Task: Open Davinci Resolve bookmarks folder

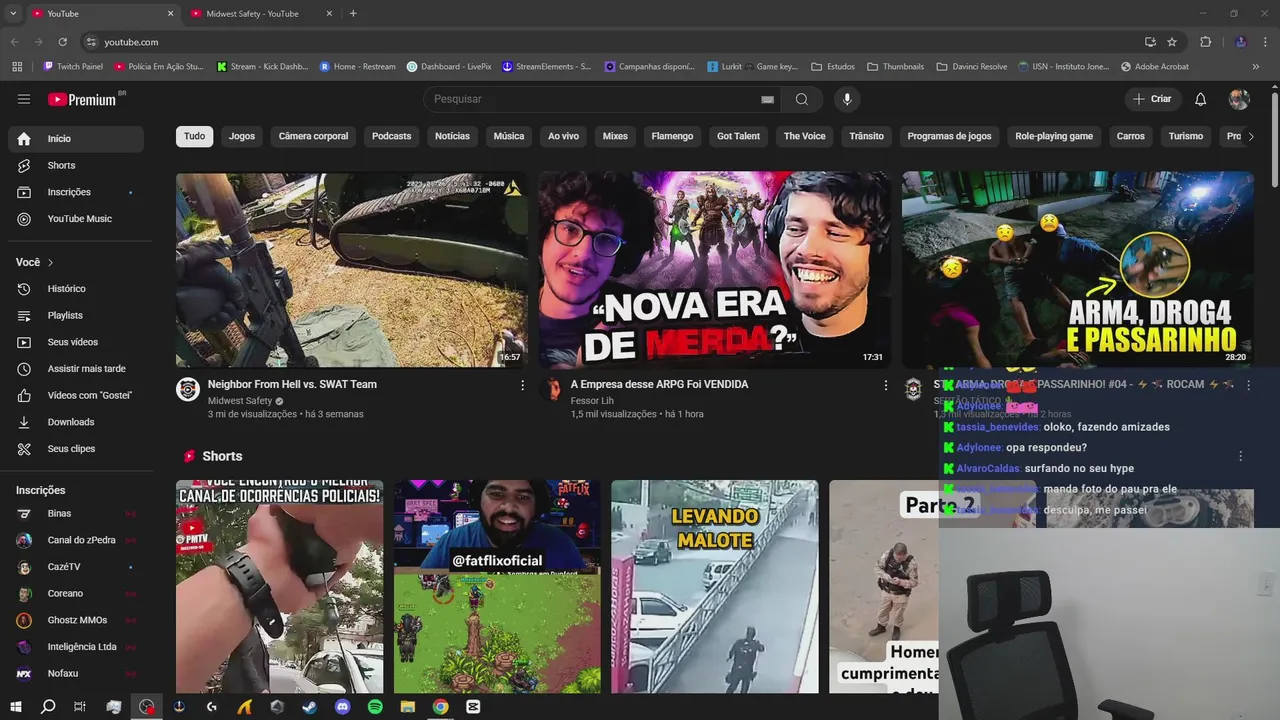Action: [x=971, y=67]
